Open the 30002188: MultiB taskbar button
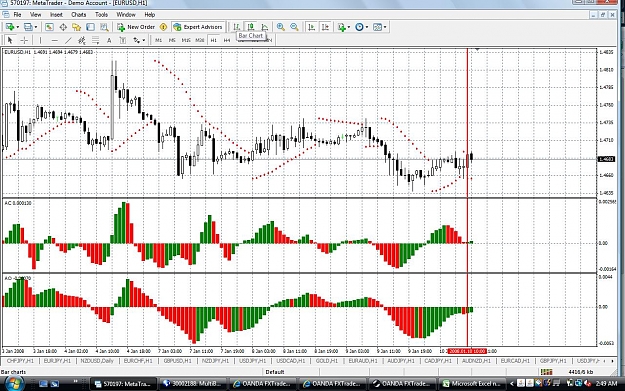The image size is (625, 391). (x=193, y=383)
